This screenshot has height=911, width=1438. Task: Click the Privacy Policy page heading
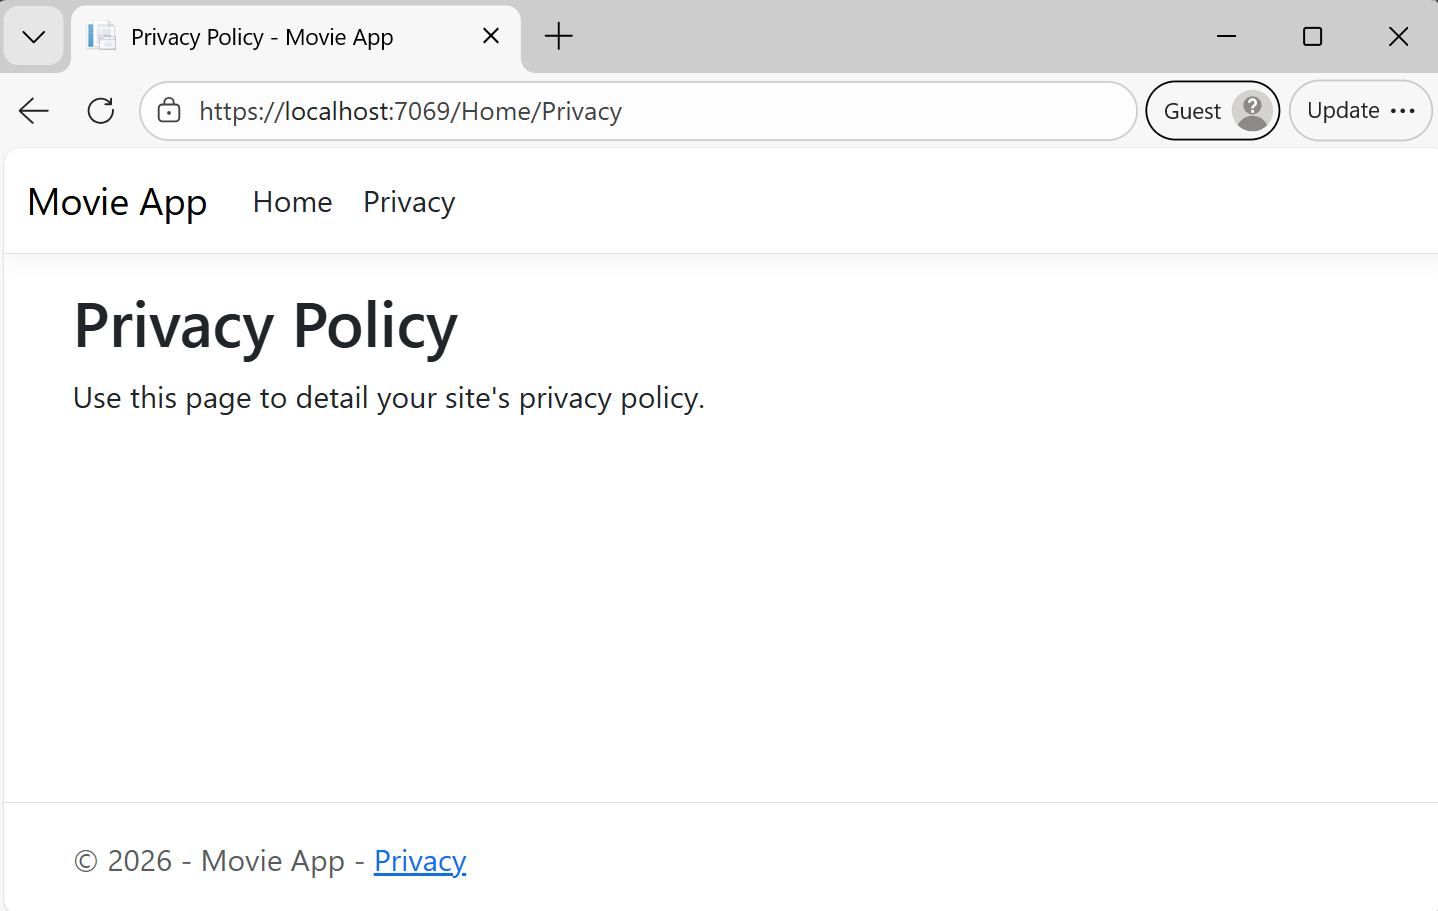[x=264, y=326]
